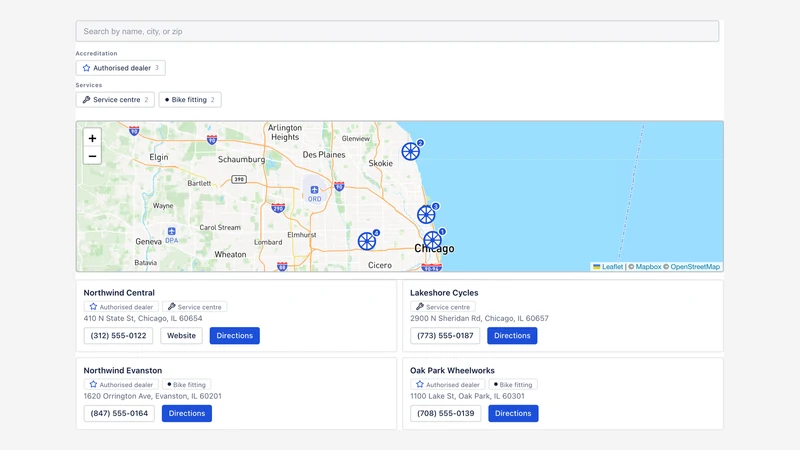Call Northwind Central at (312) 555-0122

click(x=118, y=336)
